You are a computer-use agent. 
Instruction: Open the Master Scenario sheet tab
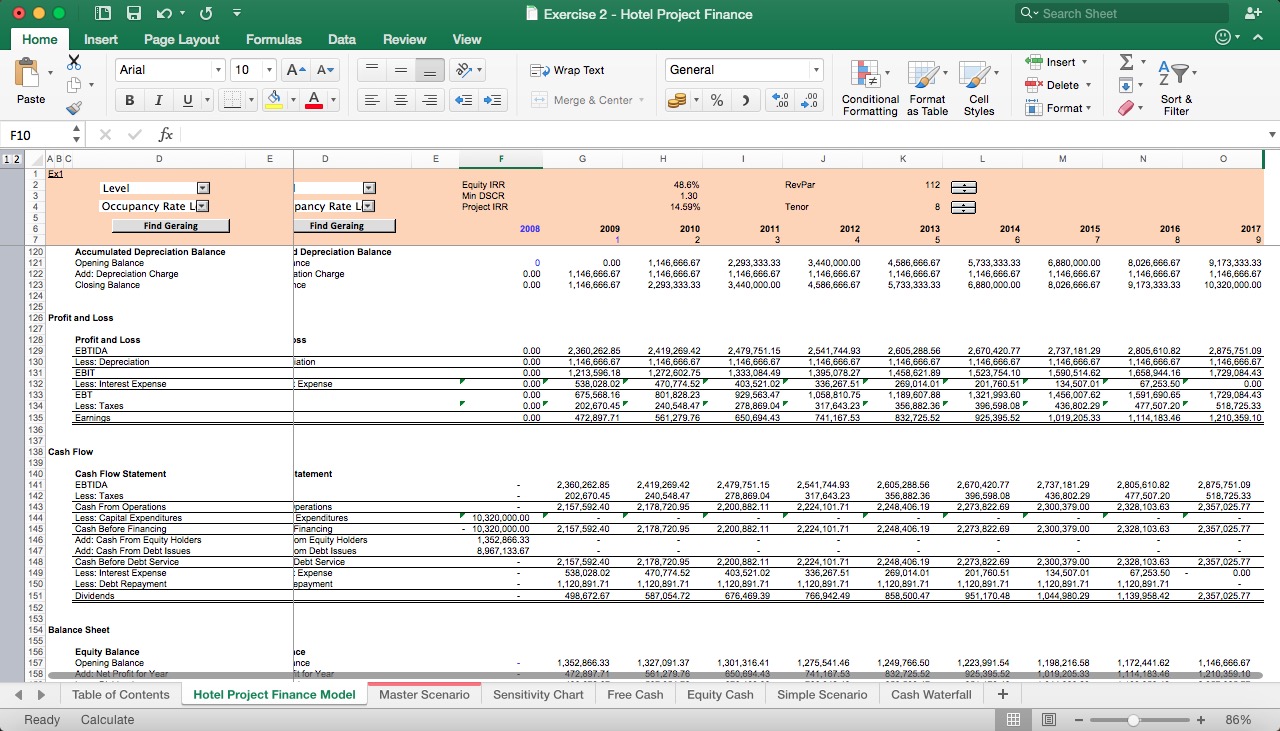[x=424, y=694]
